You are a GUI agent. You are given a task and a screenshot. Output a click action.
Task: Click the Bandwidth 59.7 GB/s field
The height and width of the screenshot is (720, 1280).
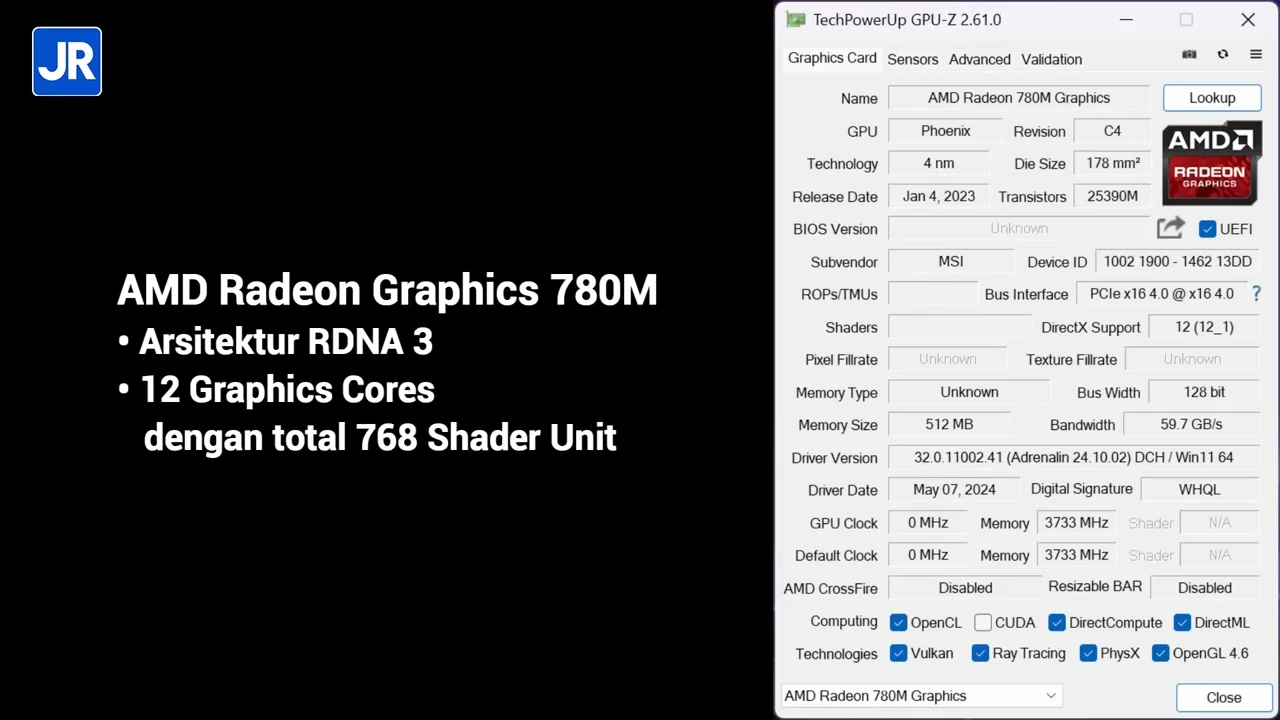point(1191,424)
